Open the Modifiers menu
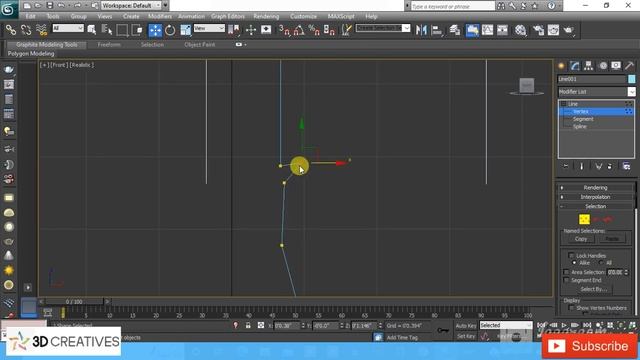640x360 pixels. [x=160, y=16]
